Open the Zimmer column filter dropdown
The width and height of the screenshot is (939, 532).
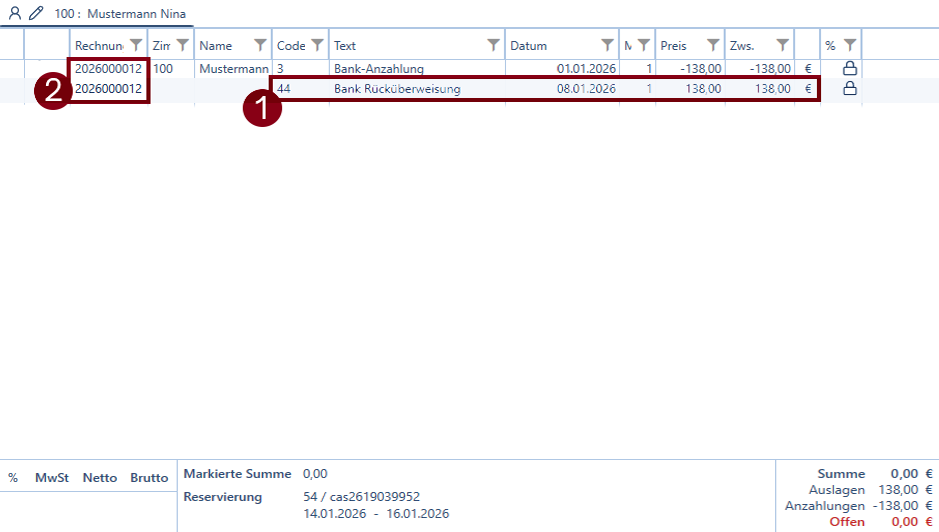183,45
